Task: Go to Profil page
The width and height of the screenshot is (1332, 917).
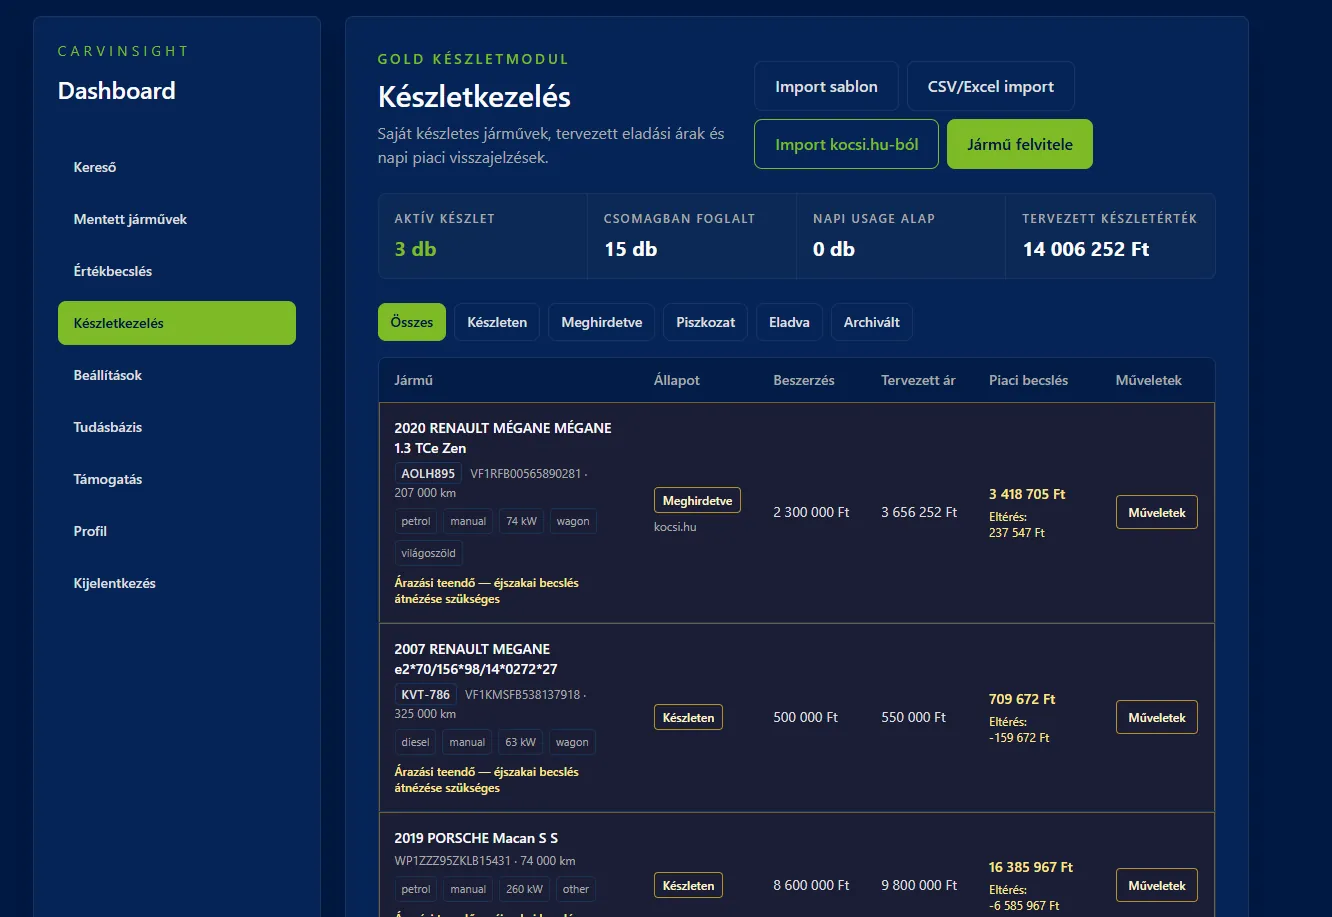Action: point(177,531)
